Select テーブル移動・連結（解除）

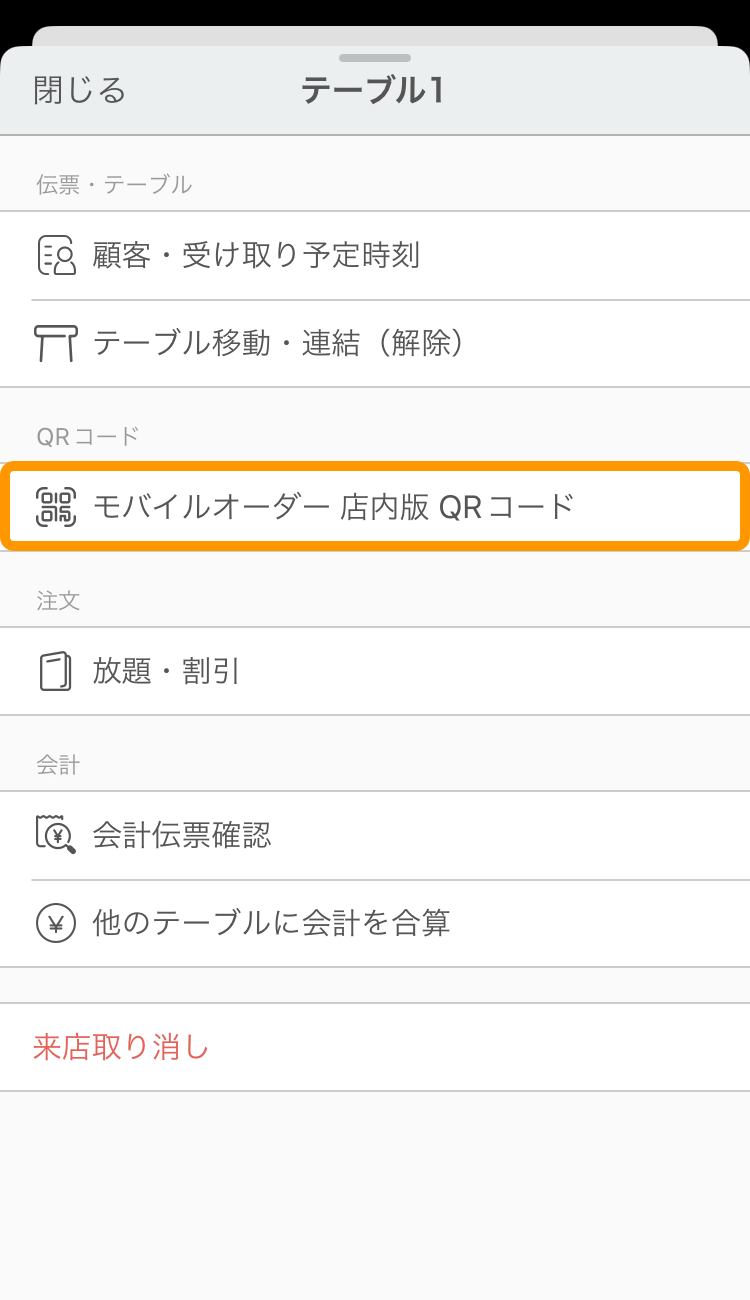pos(375,343)
